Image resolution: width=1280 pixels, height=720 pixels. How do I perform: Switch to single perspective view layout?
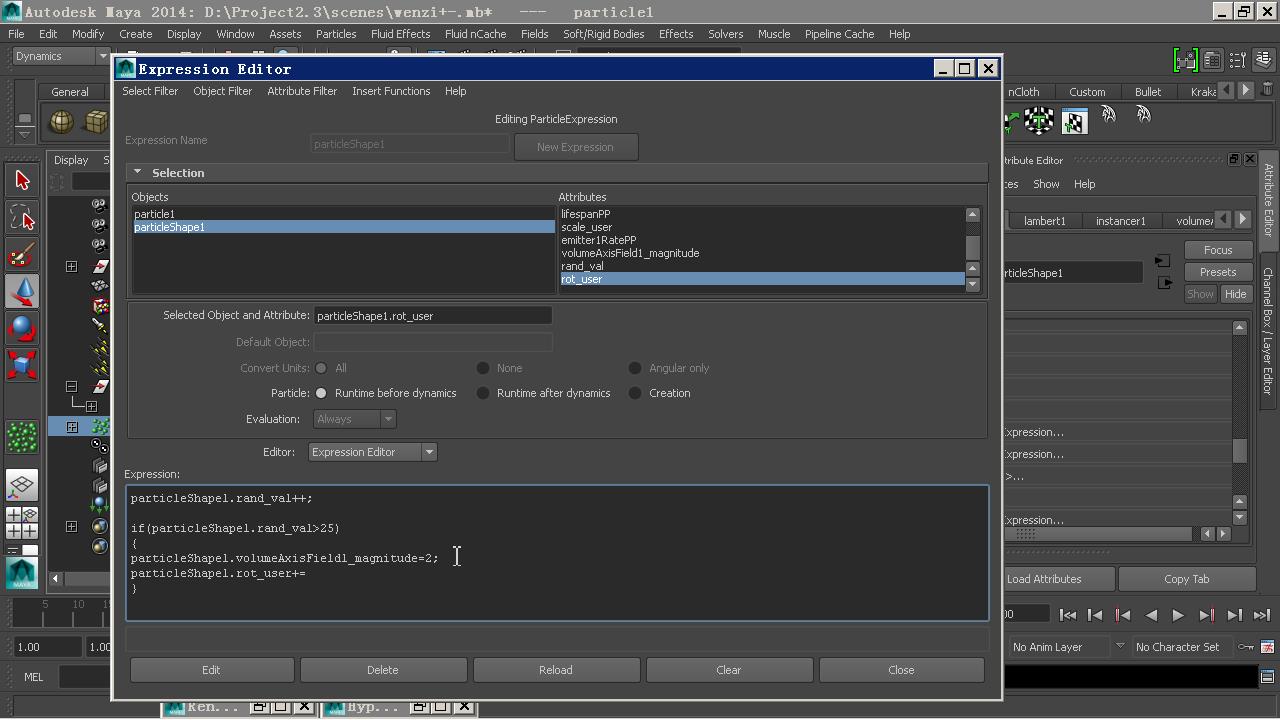point(22,485)
